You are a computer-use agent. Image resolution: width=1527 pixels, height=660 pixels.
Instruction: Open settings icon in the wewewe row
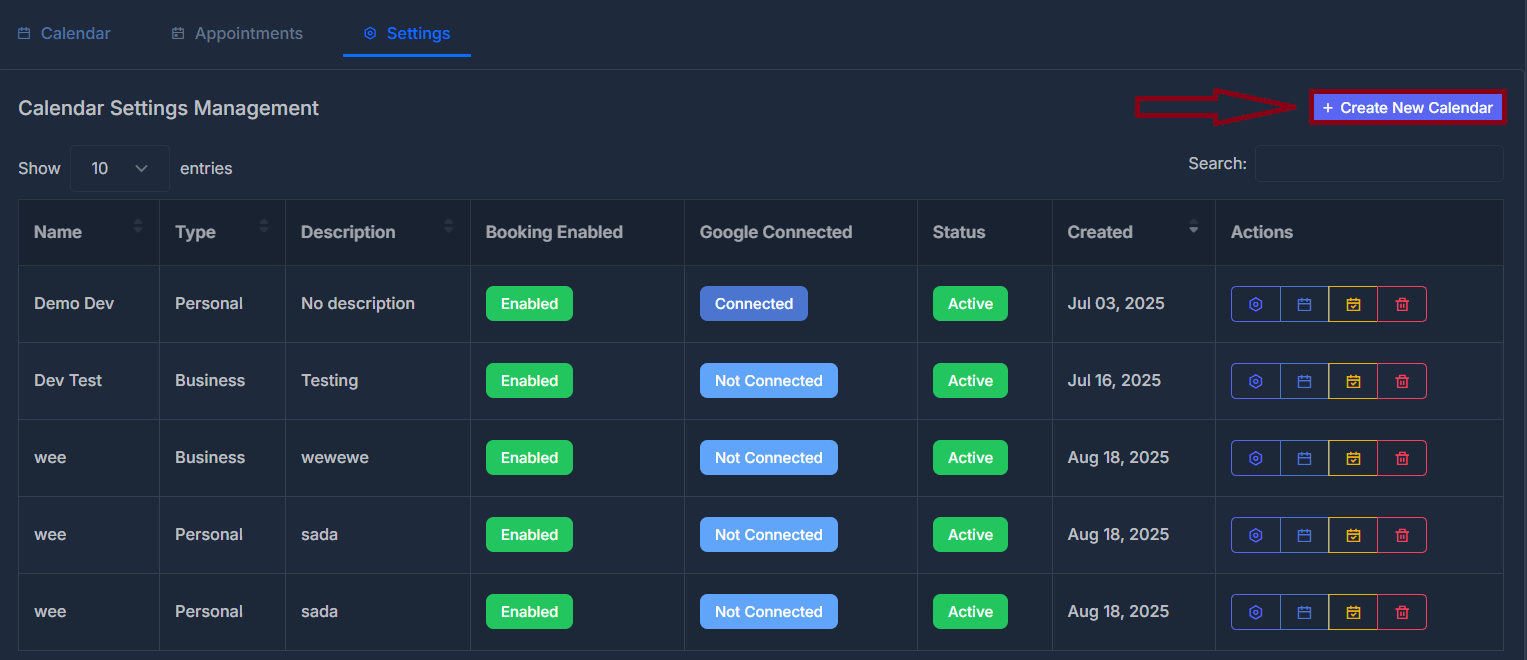click(1256, 458)
